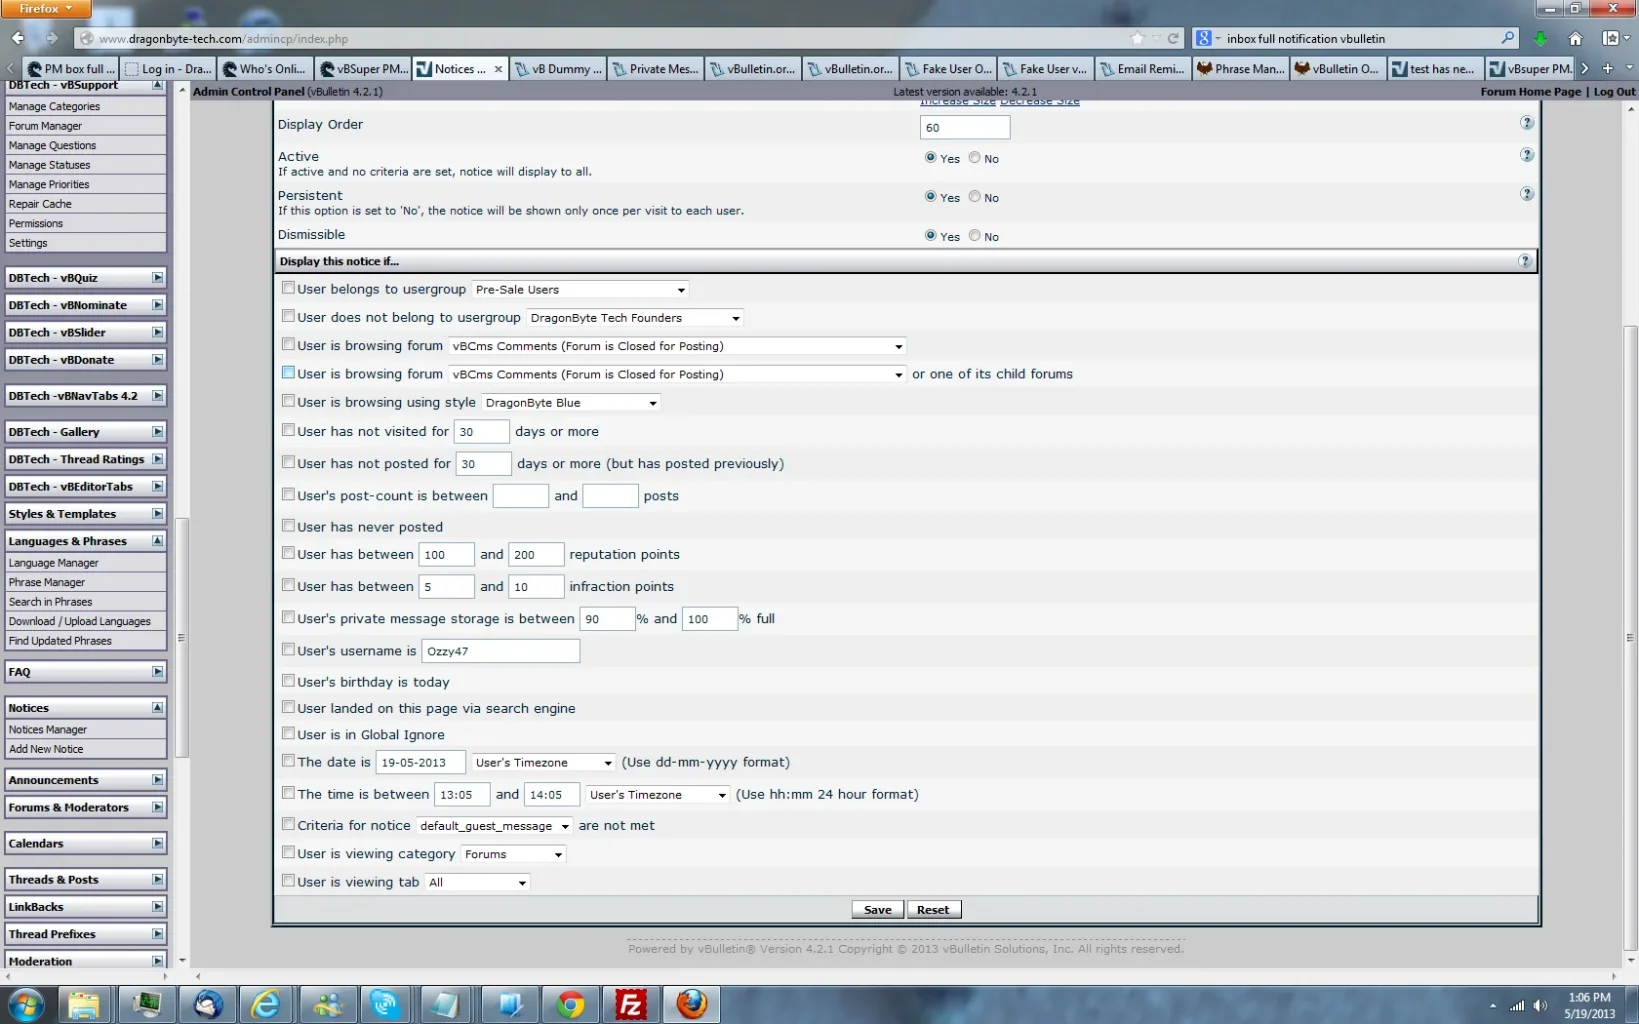The height and width of the screenshot is (1024, 1639).
Task: Switch to 'Email Remi...' browser tab
Action: coord(1142,69)
